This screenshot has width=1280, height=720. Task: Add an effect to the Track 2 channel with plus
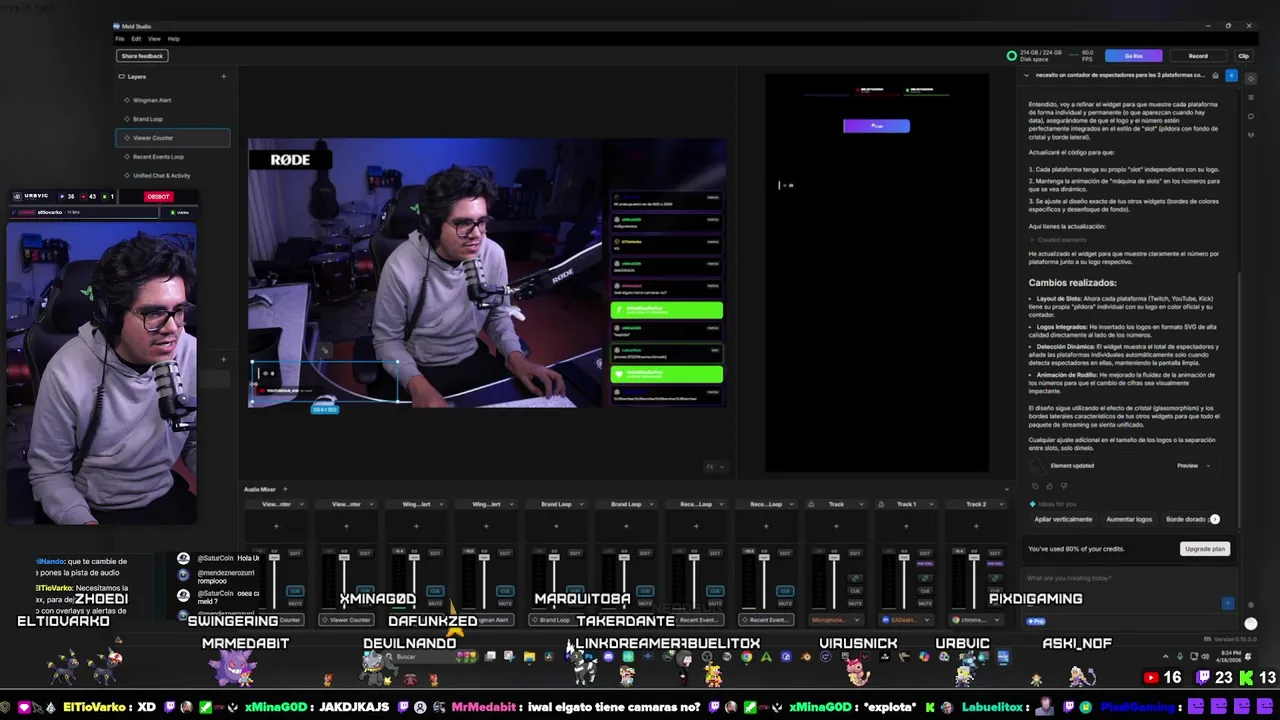pos(976,526)
